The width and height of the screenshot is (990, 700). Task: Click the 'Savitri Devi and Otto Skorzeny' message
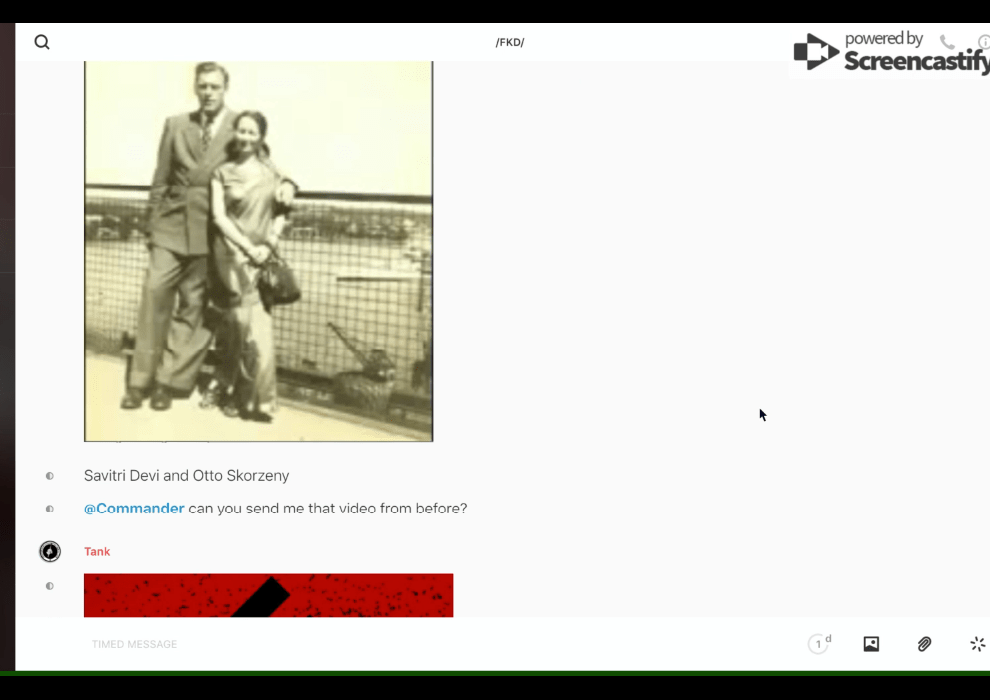point(187,476)
